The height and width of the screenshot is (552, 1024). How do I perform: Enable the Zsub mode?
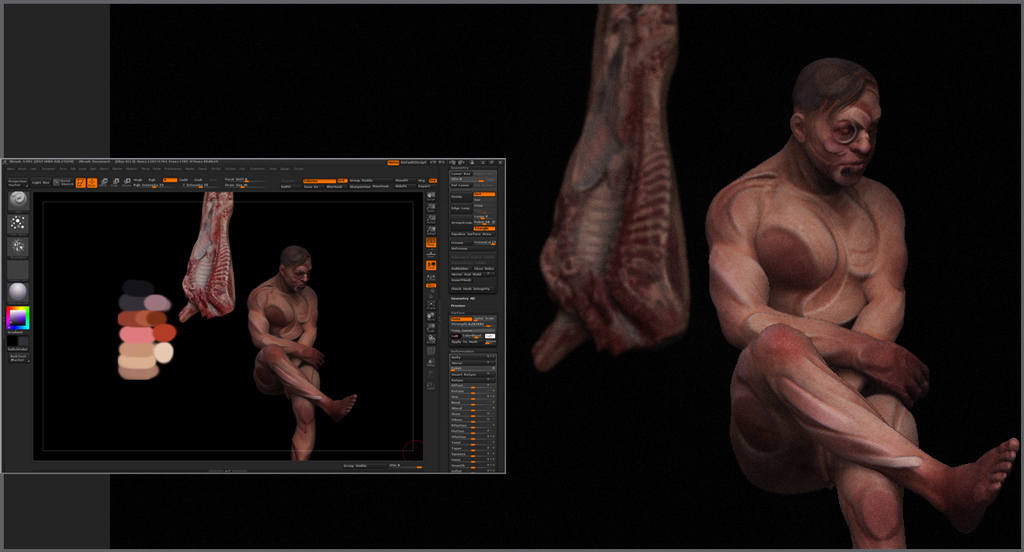click(x=198, y=180)
